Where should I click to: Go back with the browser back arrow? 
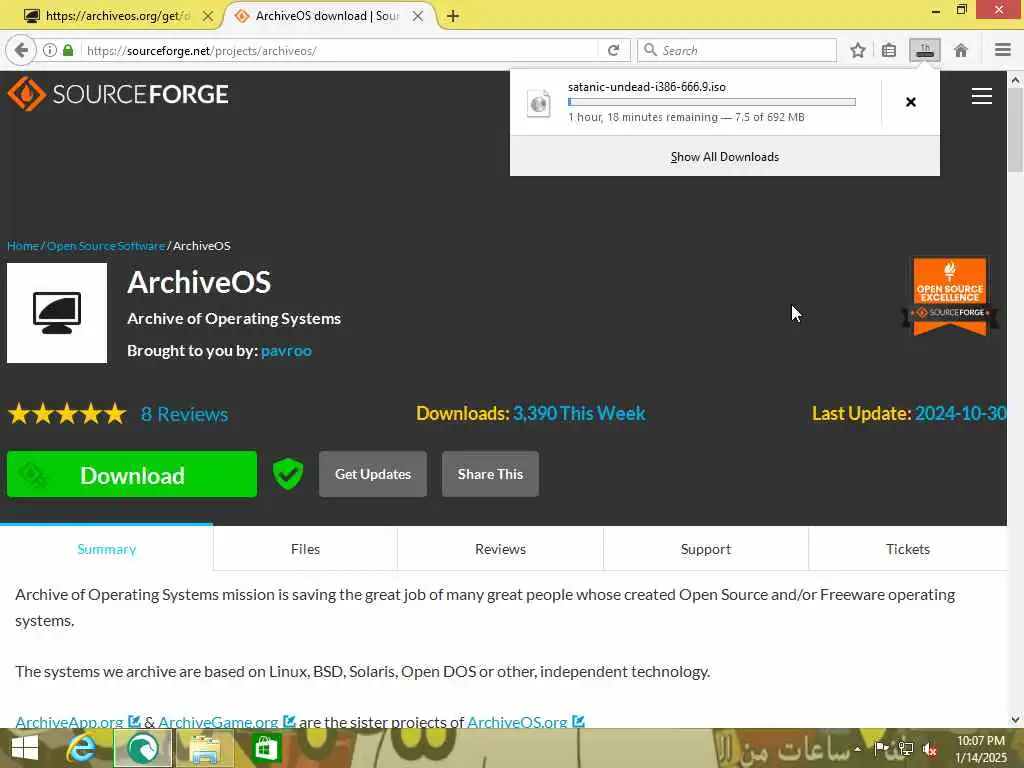[21, 50]
